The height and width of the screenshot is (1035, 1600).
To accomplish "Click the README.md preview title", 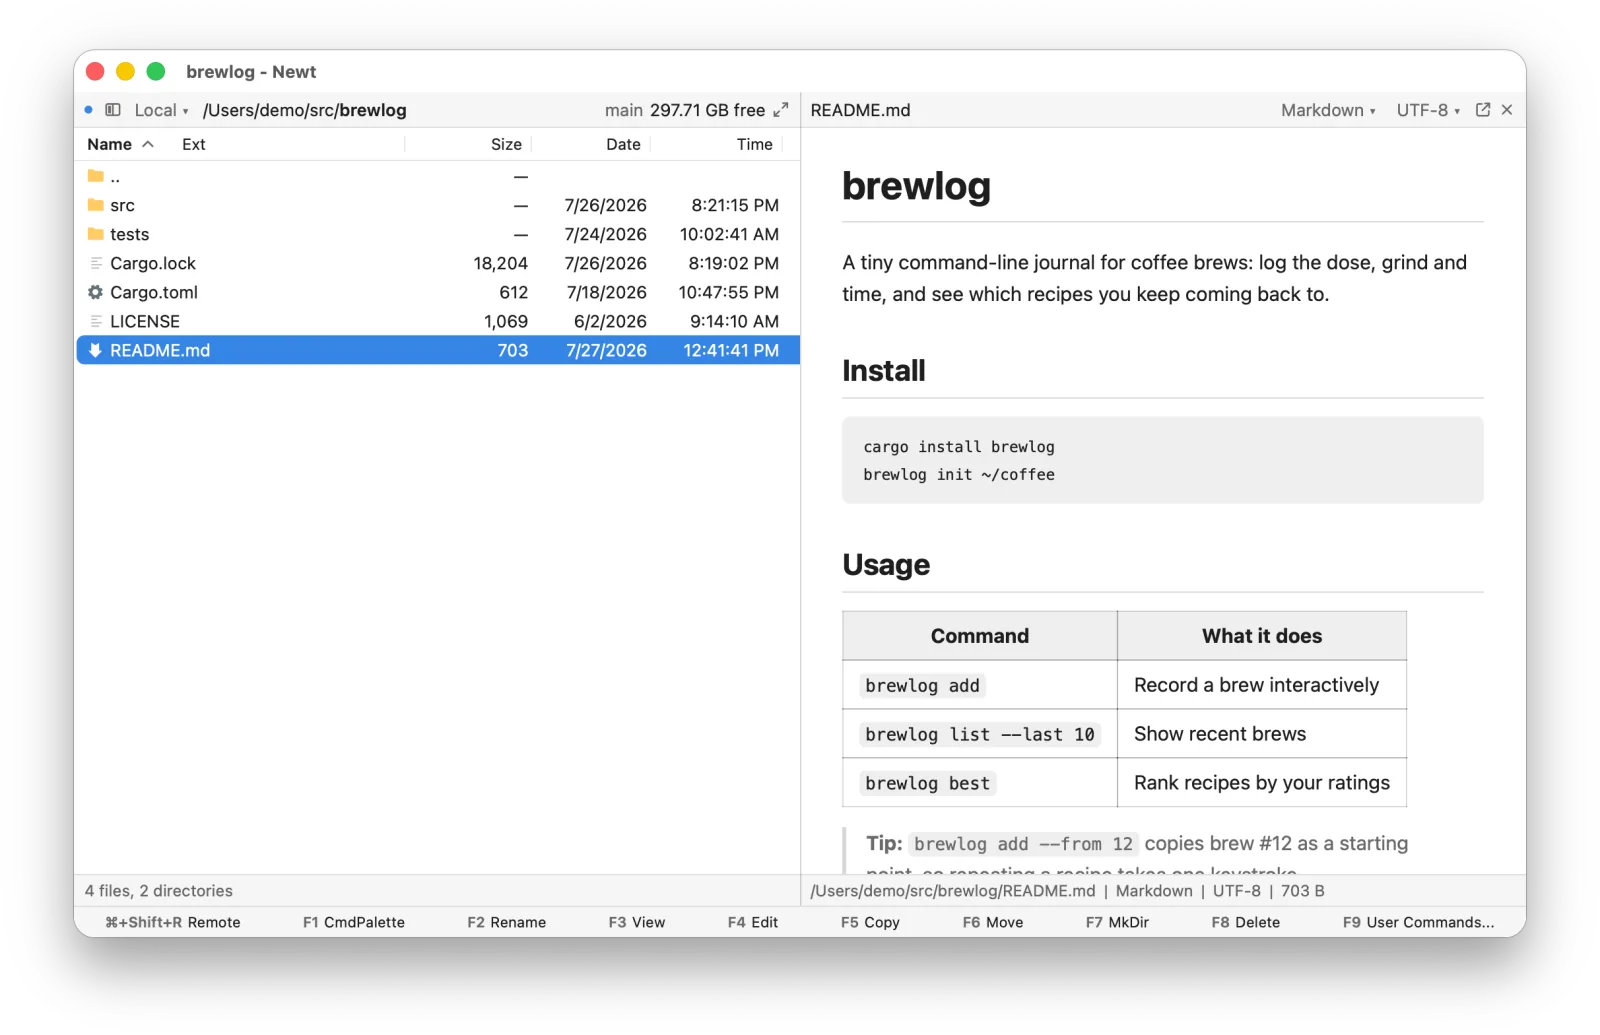I will coord(861,110).
